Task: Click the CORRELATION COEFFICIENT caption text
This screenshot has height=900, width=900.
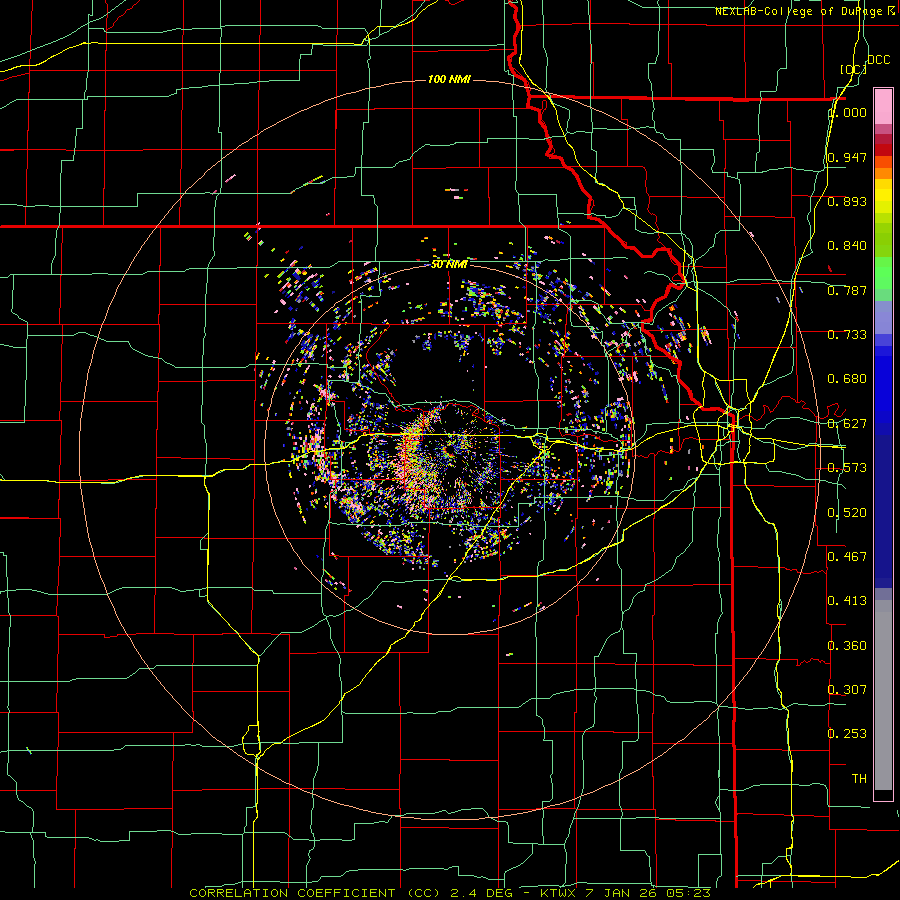Action: (296, 893)
